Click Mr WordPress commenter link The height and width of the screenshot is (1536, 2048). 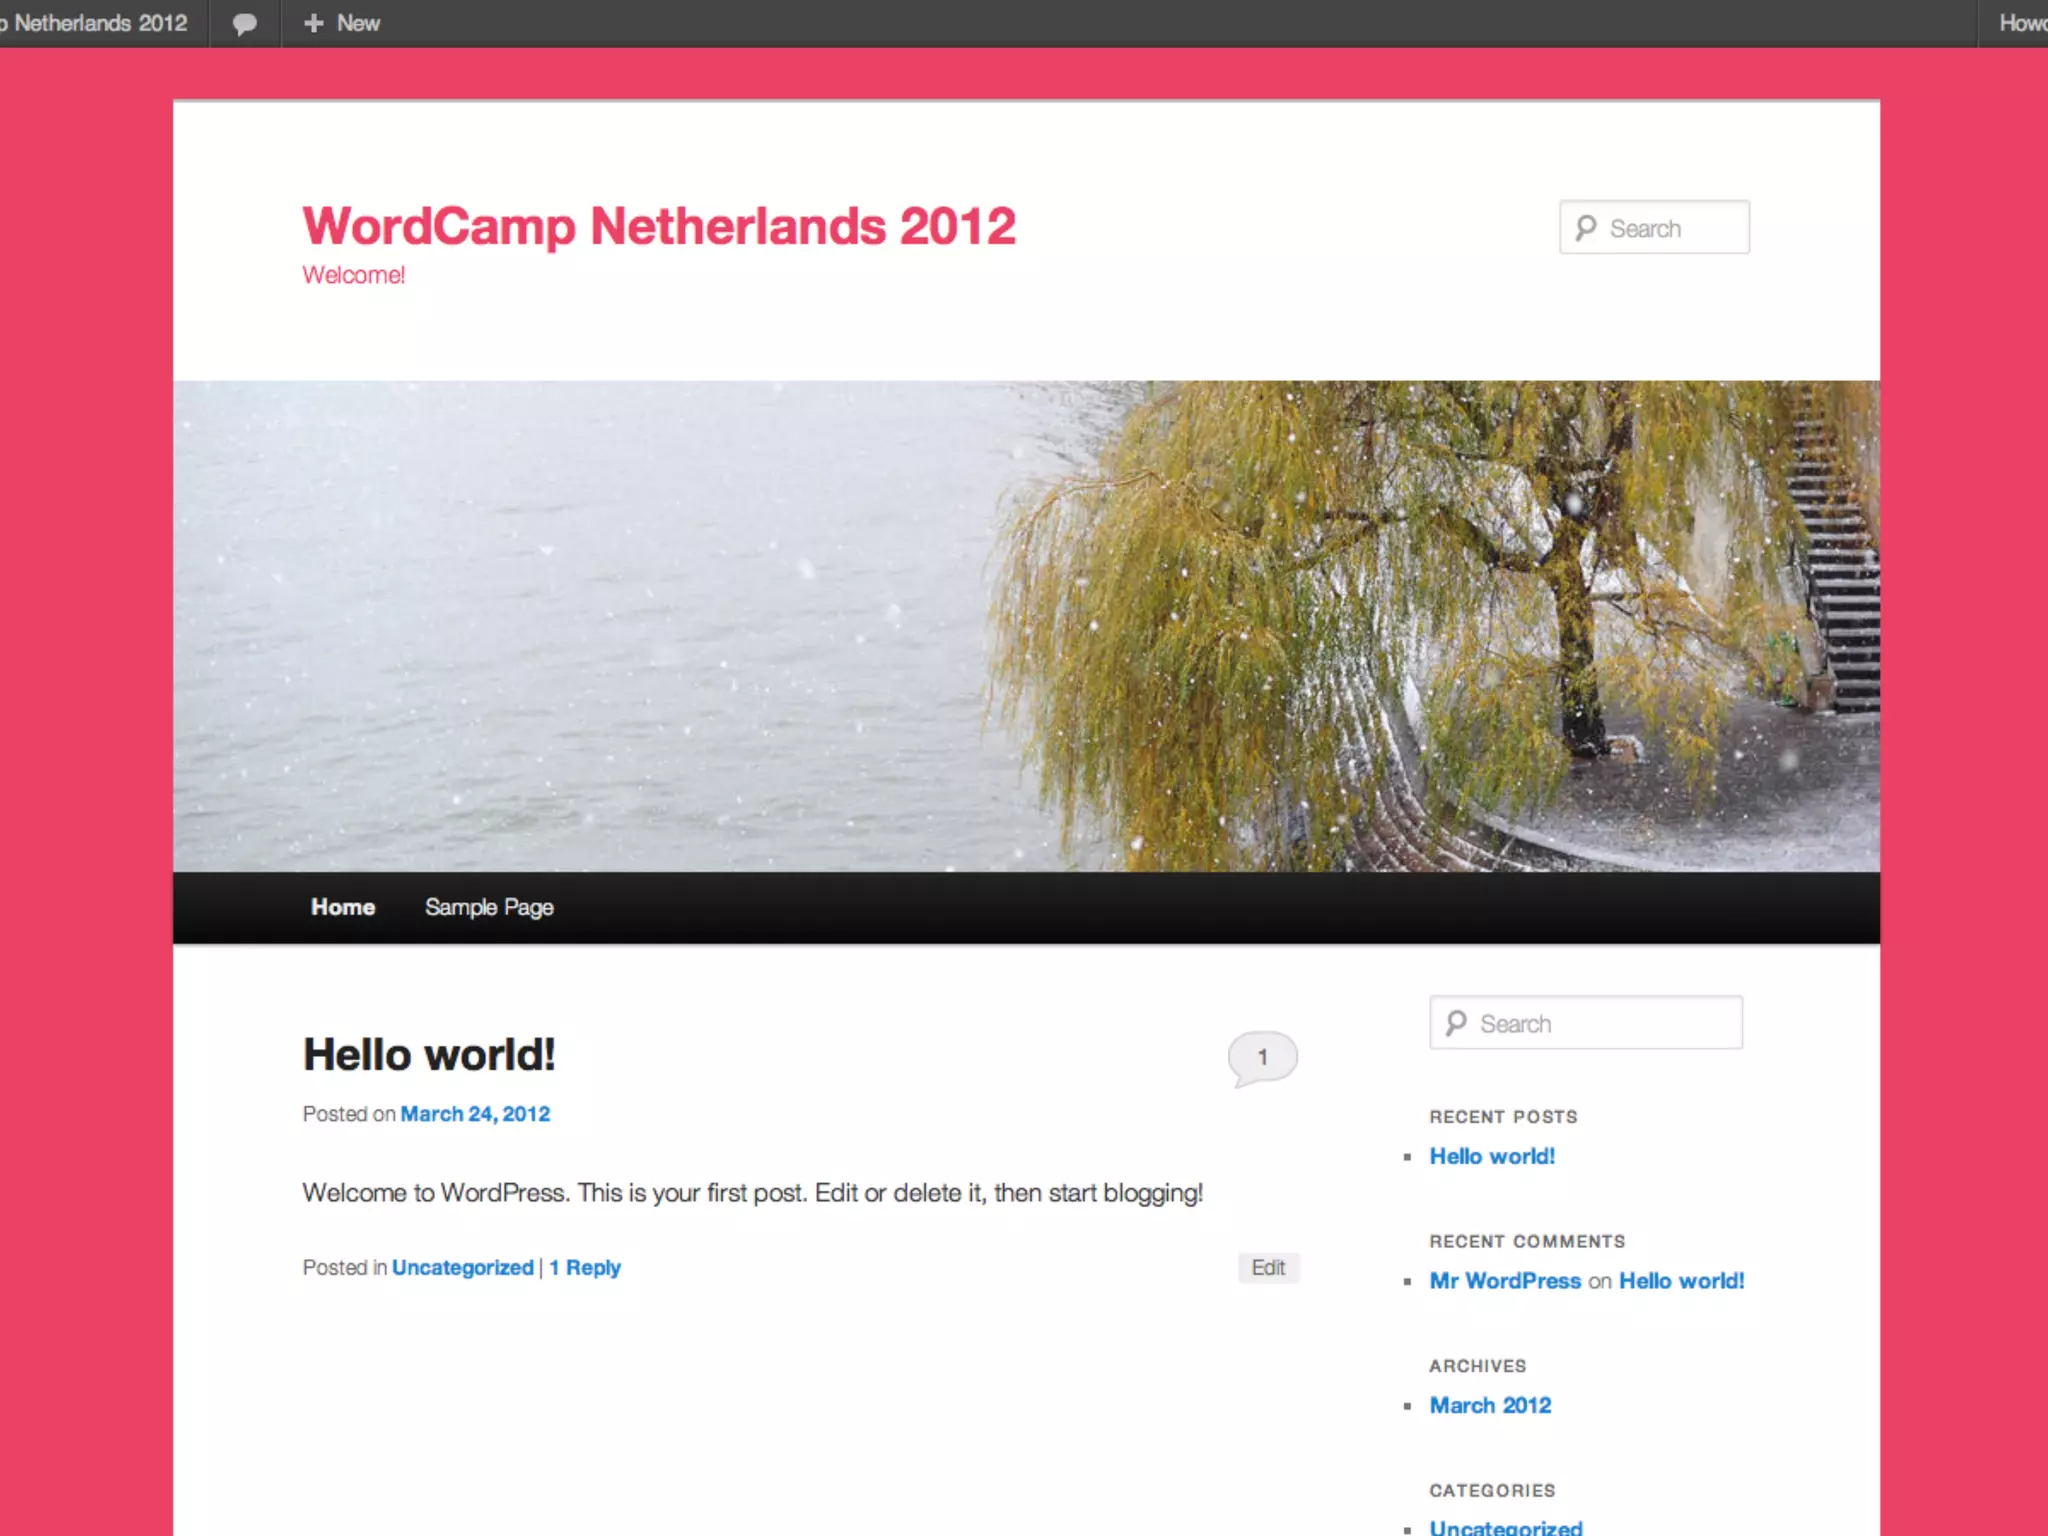[x=1505, y=1281]
